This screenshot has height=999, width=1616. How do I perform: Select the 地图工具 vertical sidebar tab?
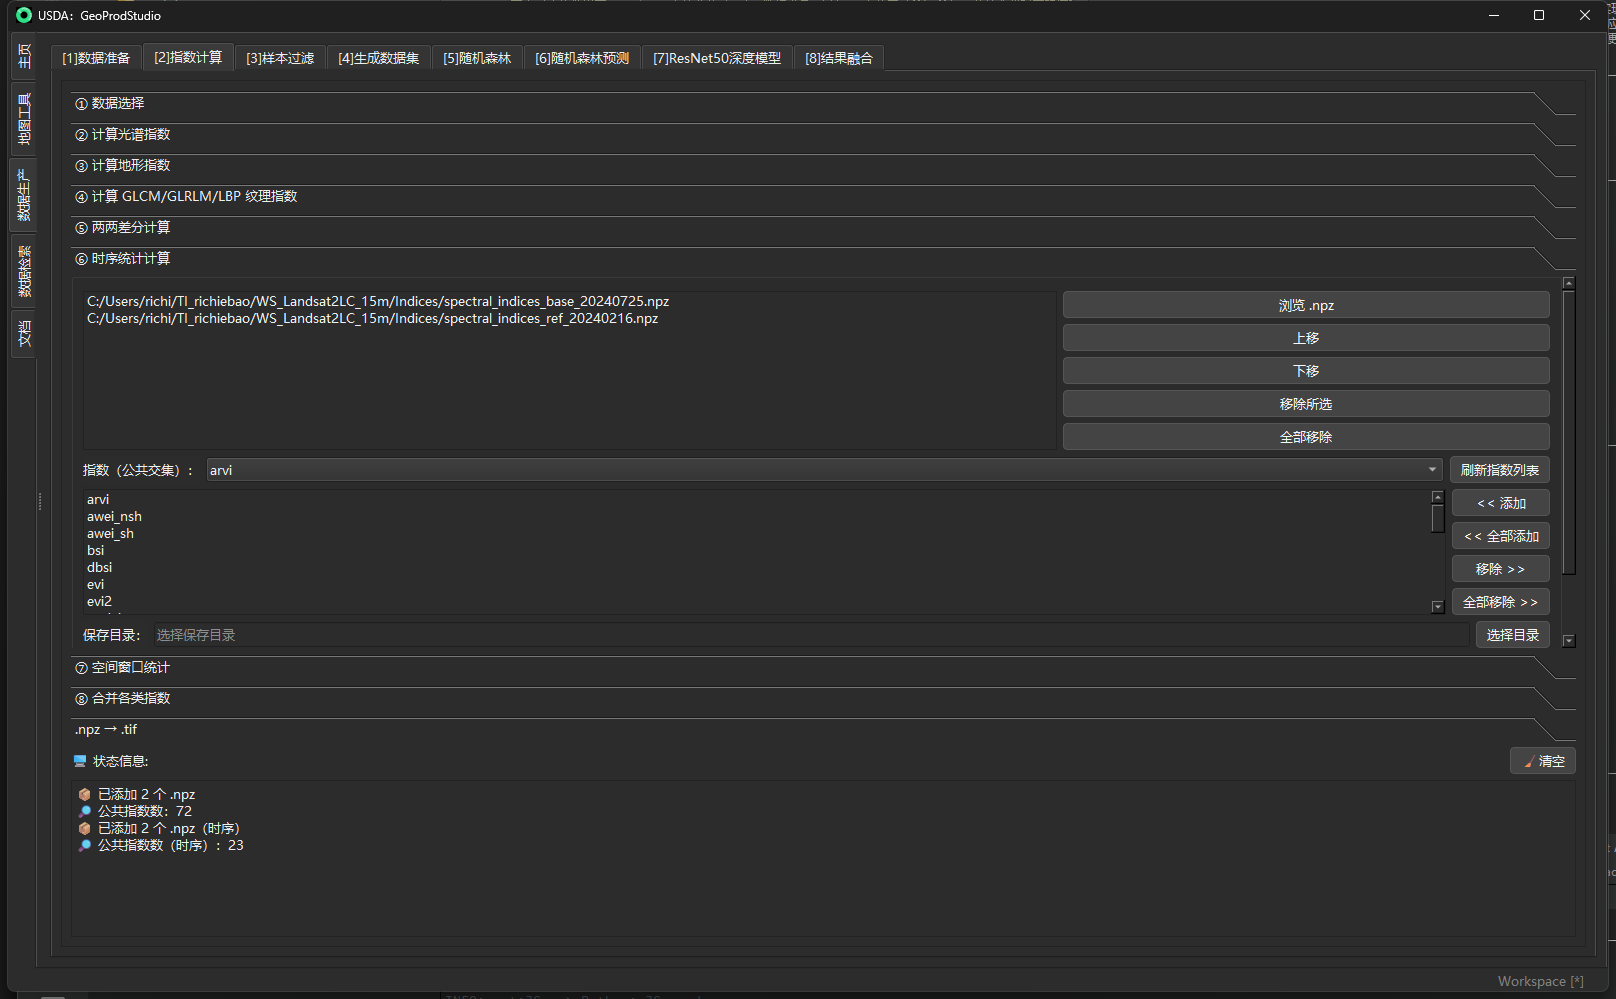24,119
